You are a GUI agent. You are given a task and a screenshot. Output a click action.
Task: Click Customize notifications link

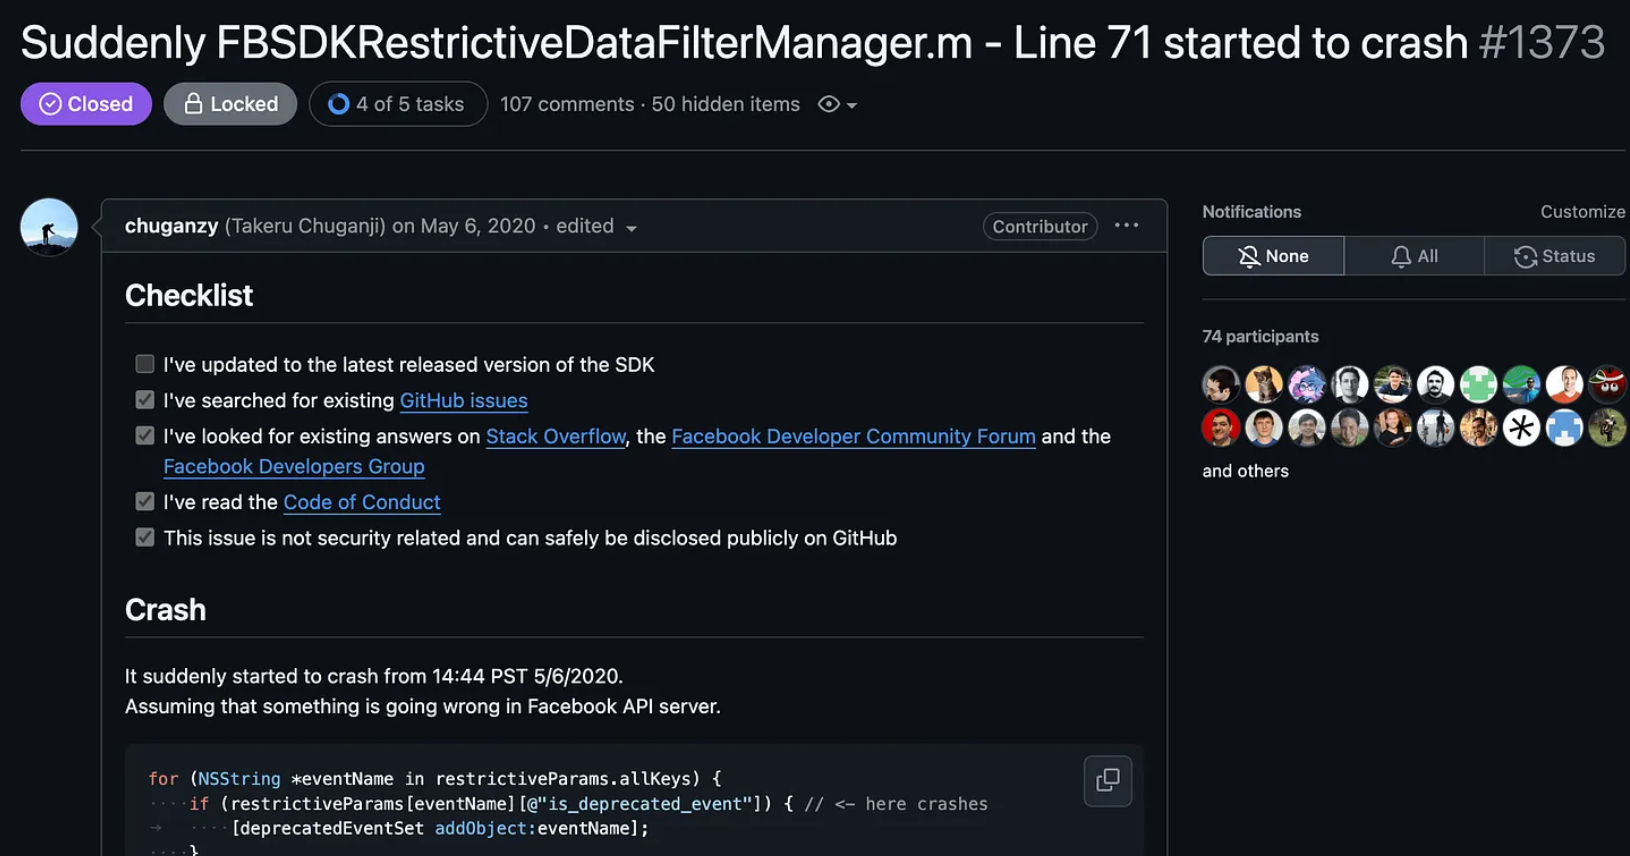click(1582, 212)
